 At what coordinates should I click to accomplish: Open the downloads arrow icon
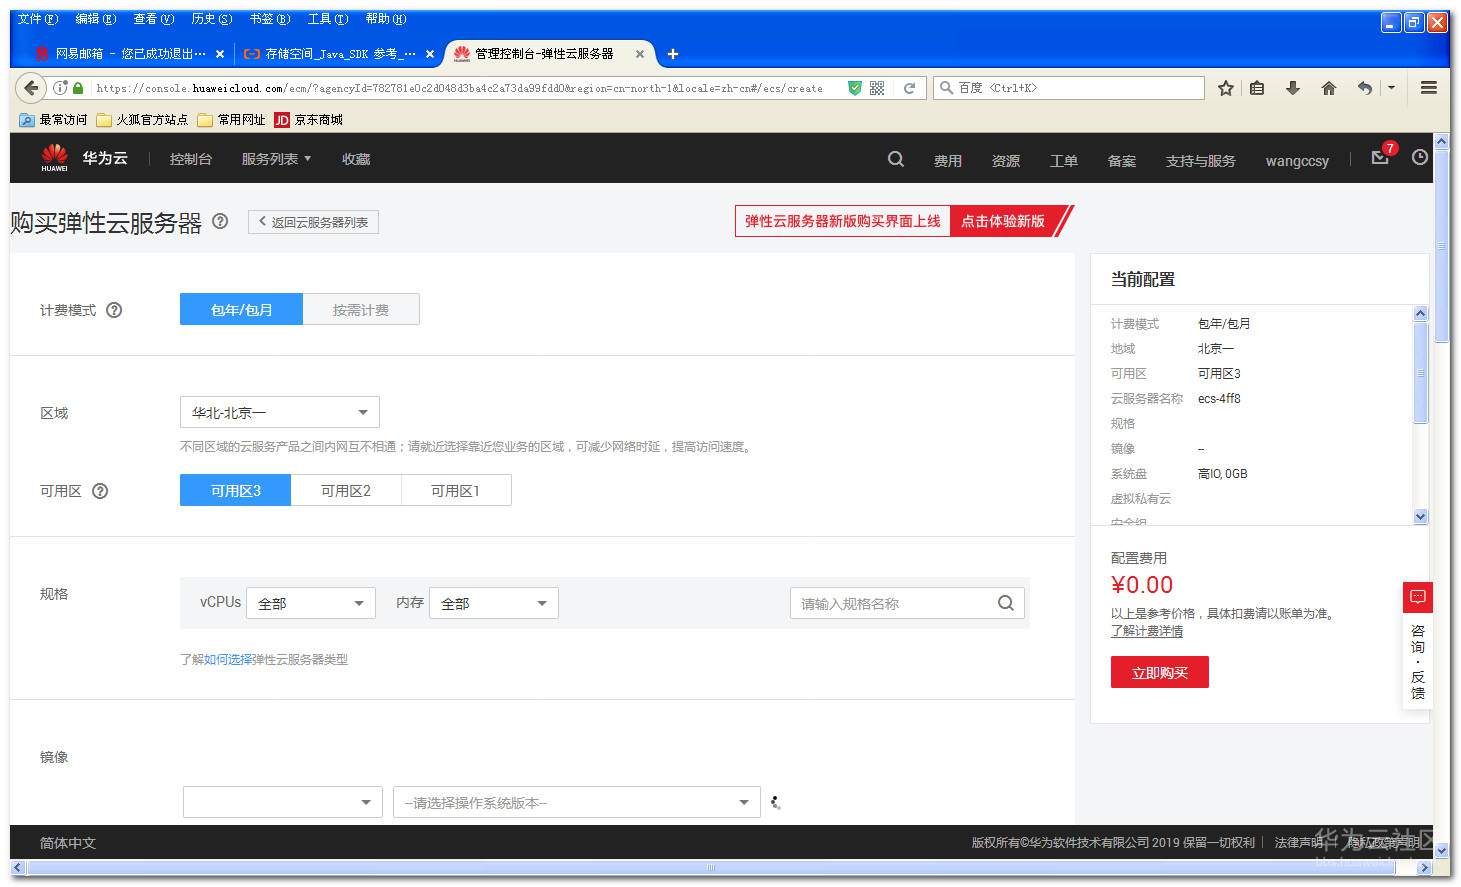[1293, 88]
